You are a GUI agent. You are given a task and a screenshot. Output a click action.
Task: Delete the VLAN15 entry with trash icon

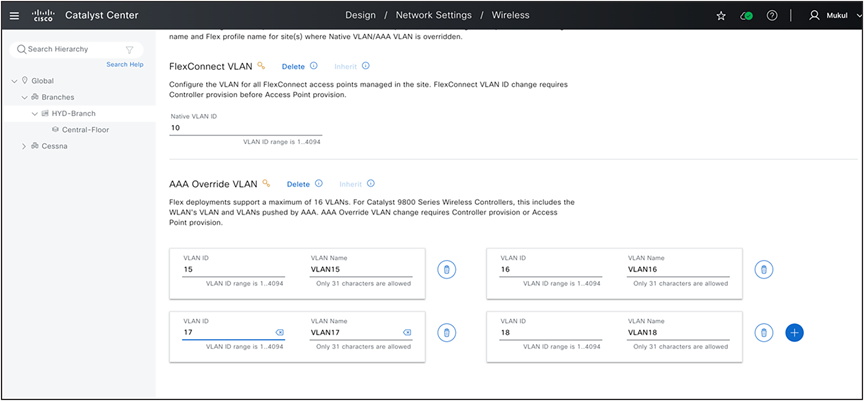447,270
